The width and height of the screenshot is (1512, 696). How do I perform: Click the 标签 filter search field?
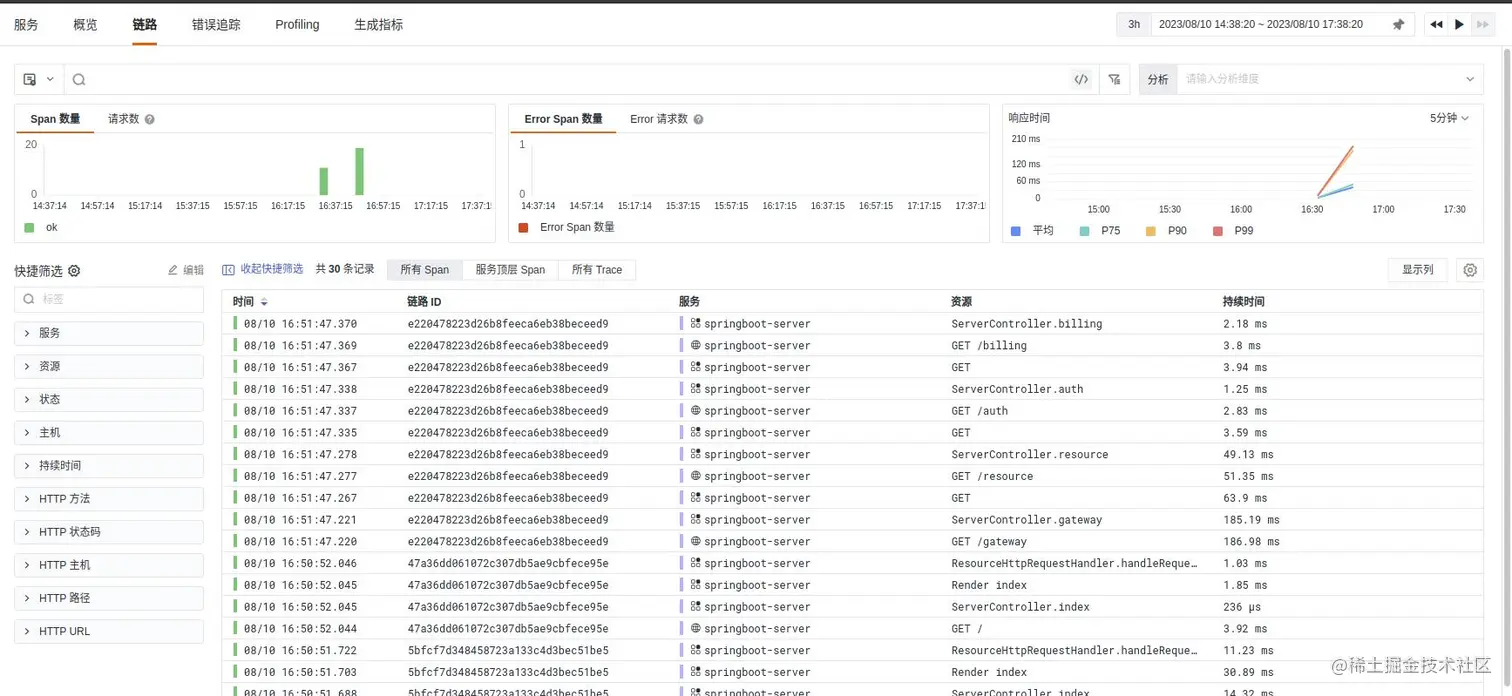click(x=109, y=298)
